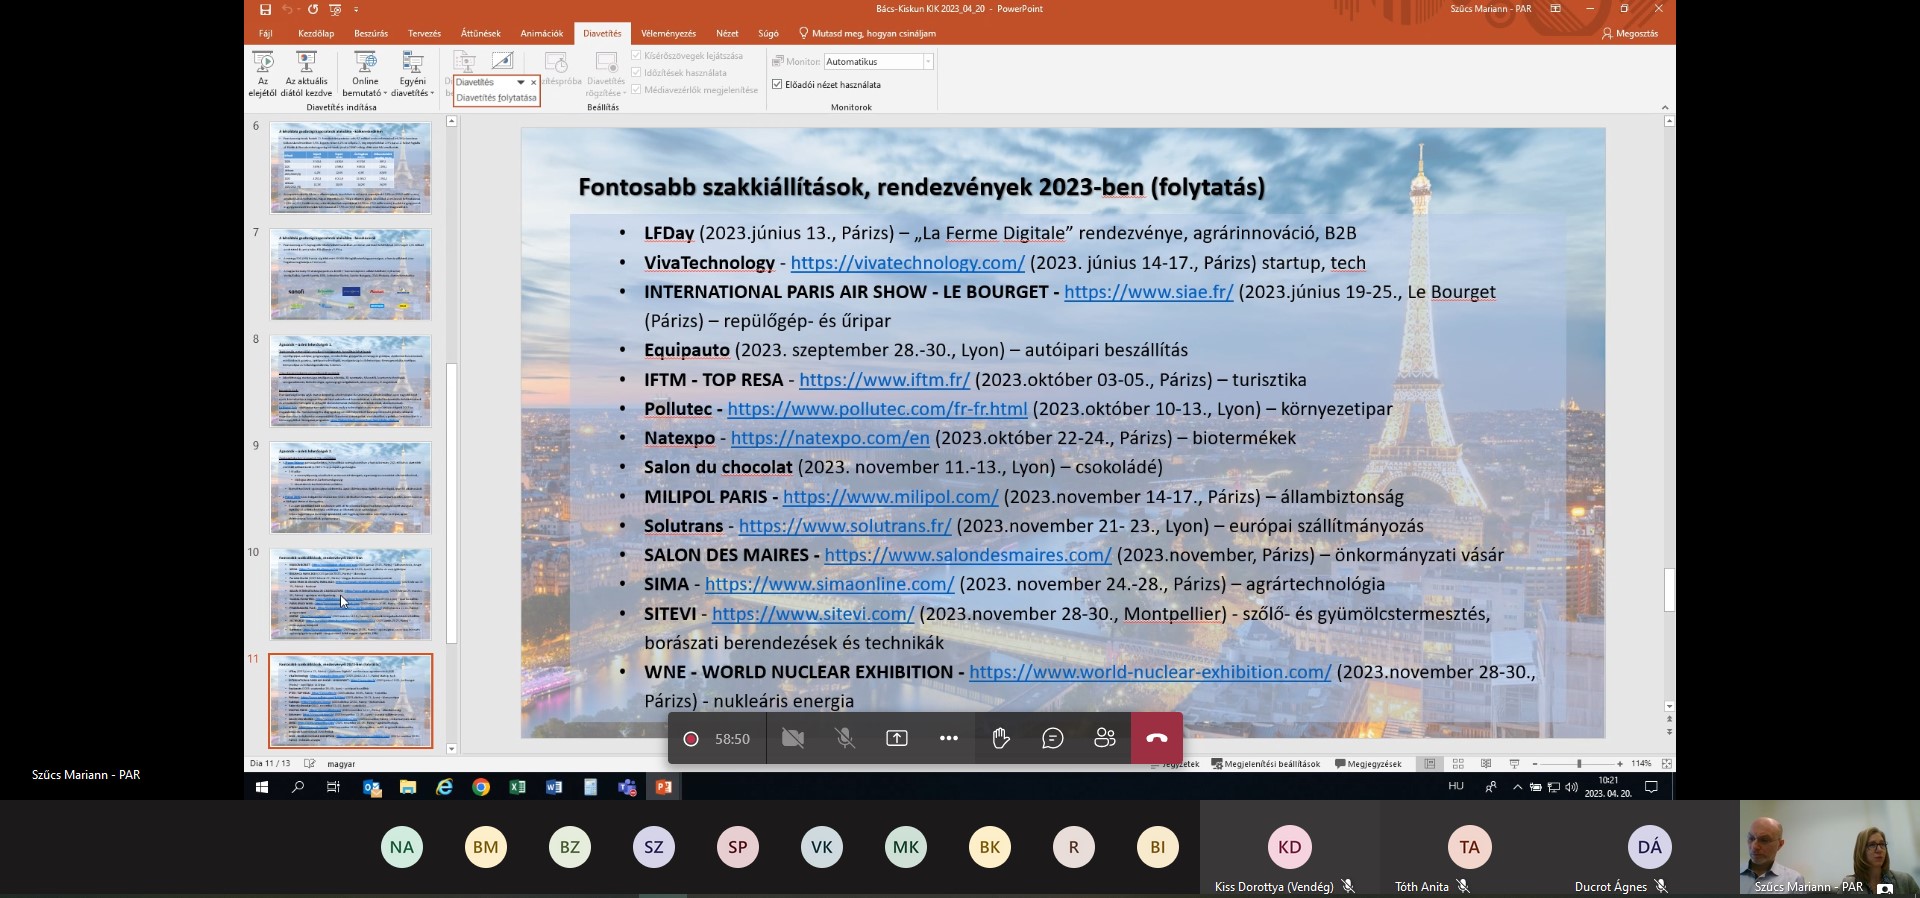
Task: Switch to normal view in status bar
Action: pos(1430,764)
